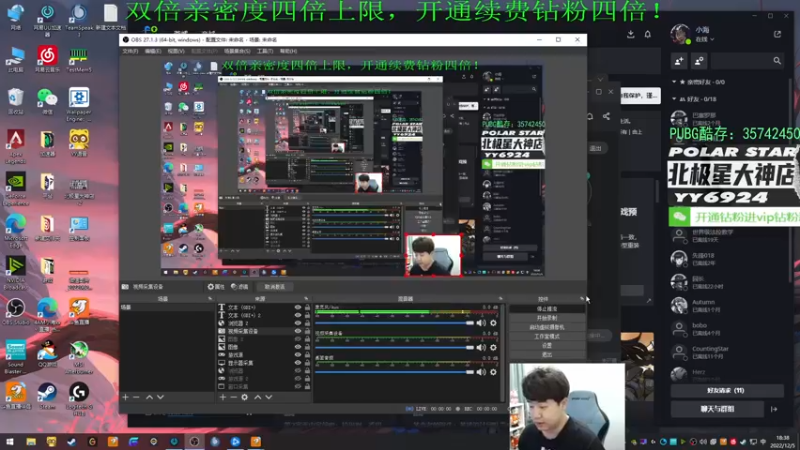
Task: Click the 视频采集设备 volume slider in mixer
Action: tap(395, 347)
